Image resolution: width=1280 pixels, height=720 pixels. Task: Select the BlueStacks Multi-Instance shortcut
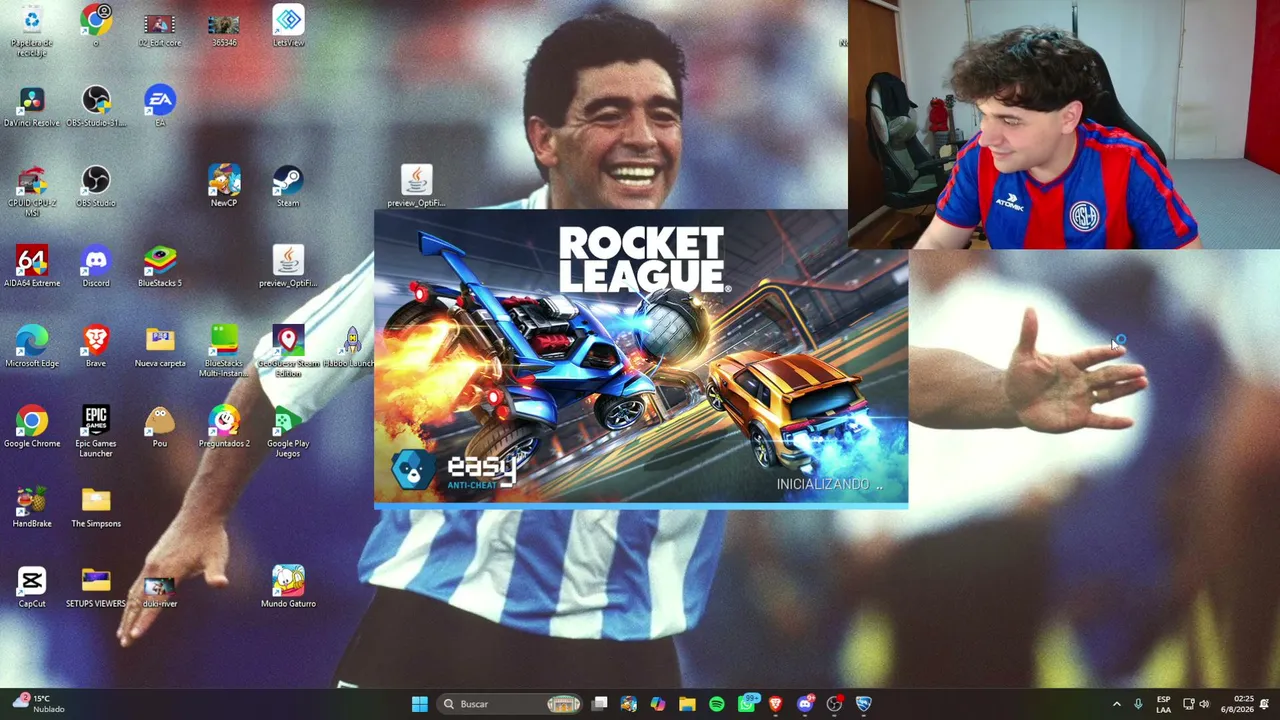click(224, 352)
